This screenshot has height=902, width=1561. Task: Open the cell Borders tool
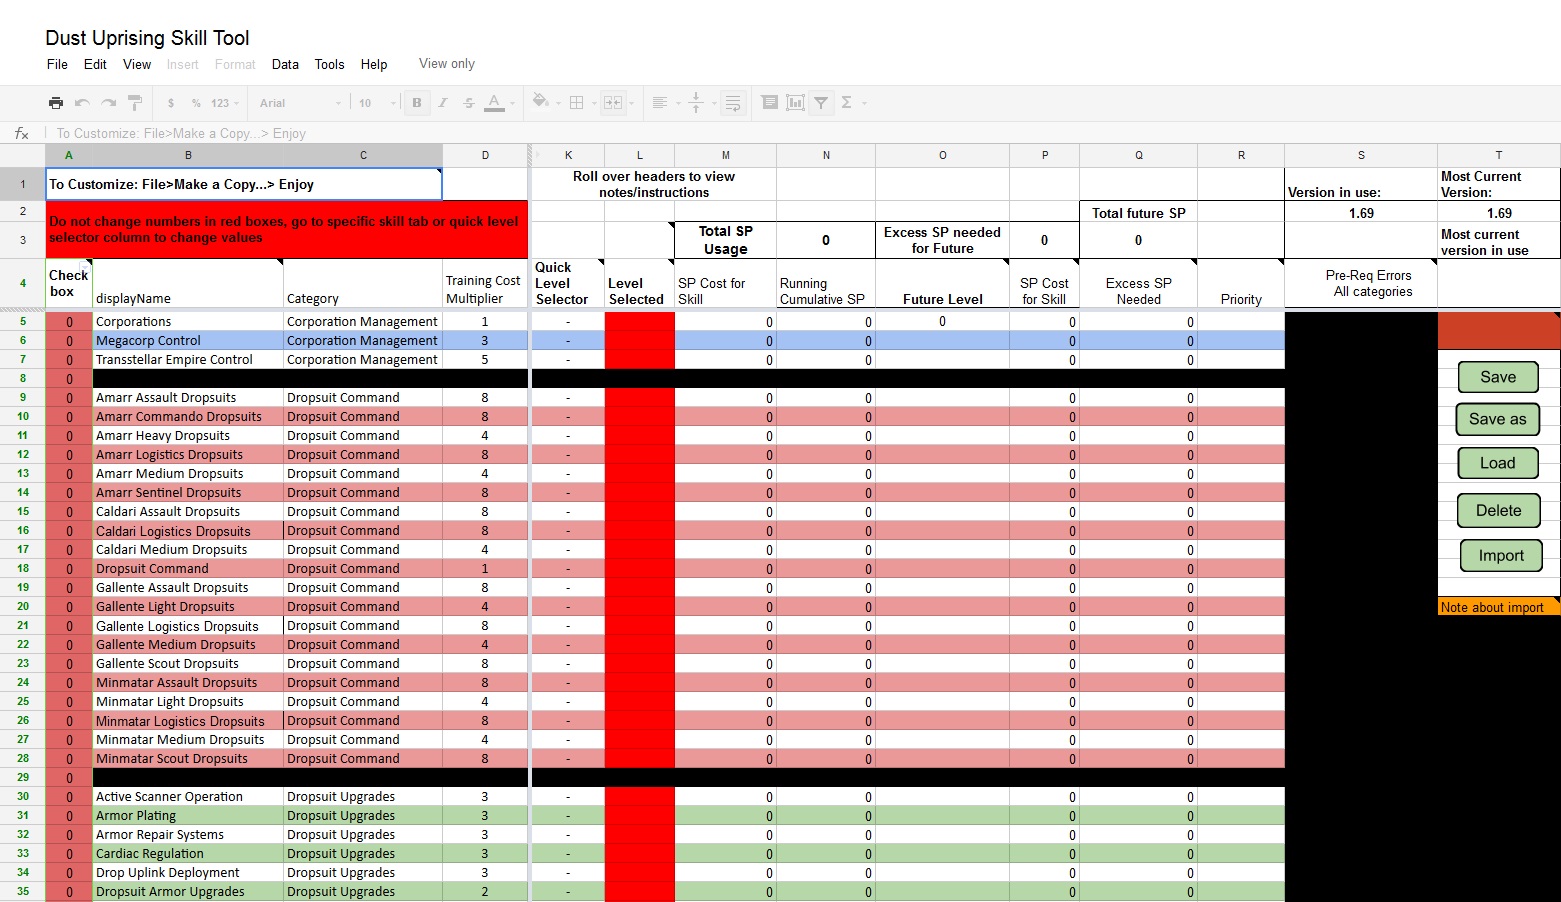pyautogui.click(x=576, y=102)
